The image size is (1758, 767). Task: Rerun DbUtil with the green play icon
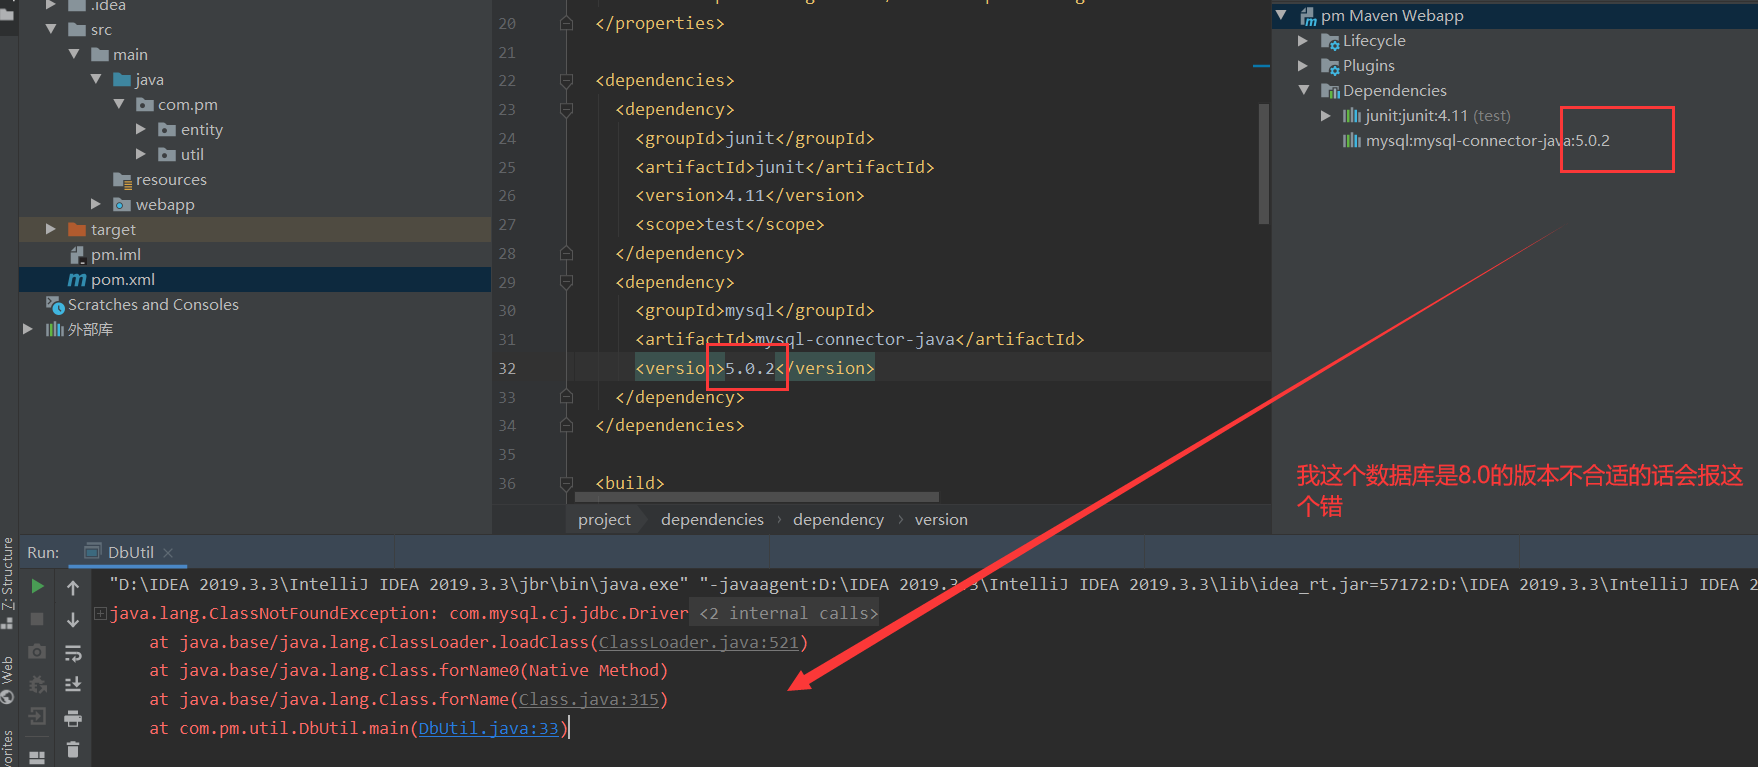pos(37,586)
